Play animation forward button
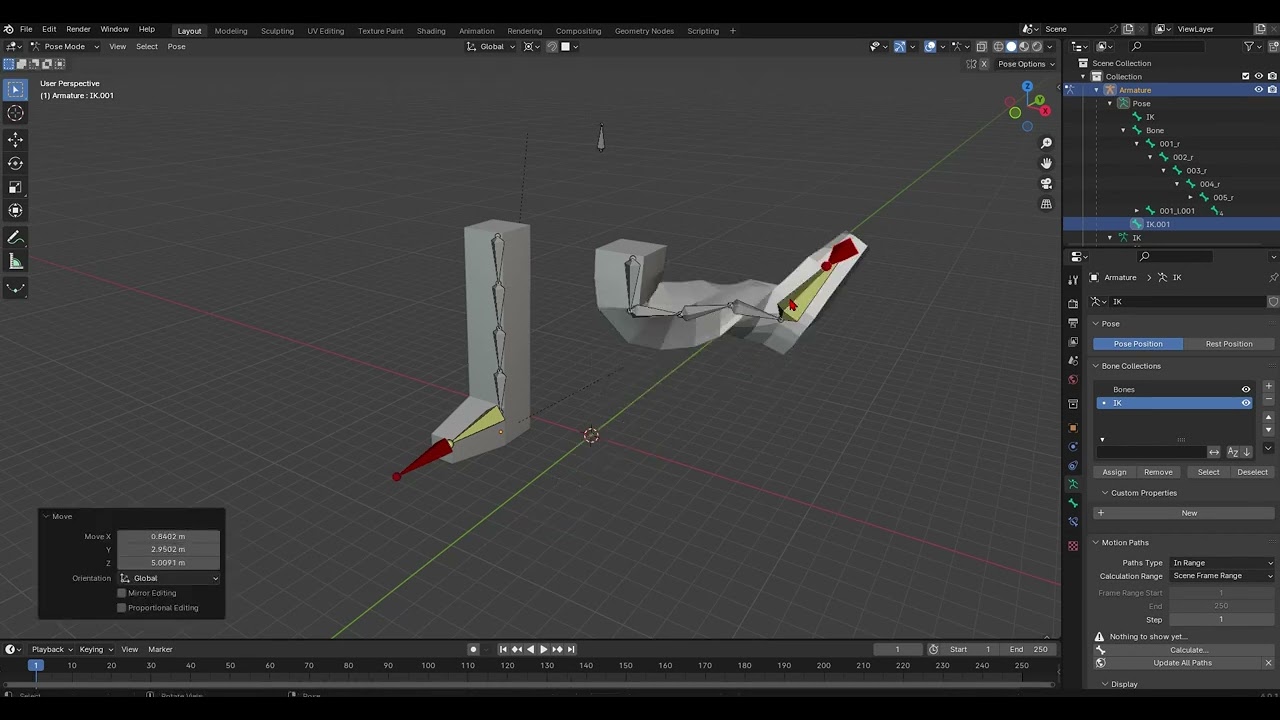Viewport: 1280px width, 720px height. coord(544,649)
